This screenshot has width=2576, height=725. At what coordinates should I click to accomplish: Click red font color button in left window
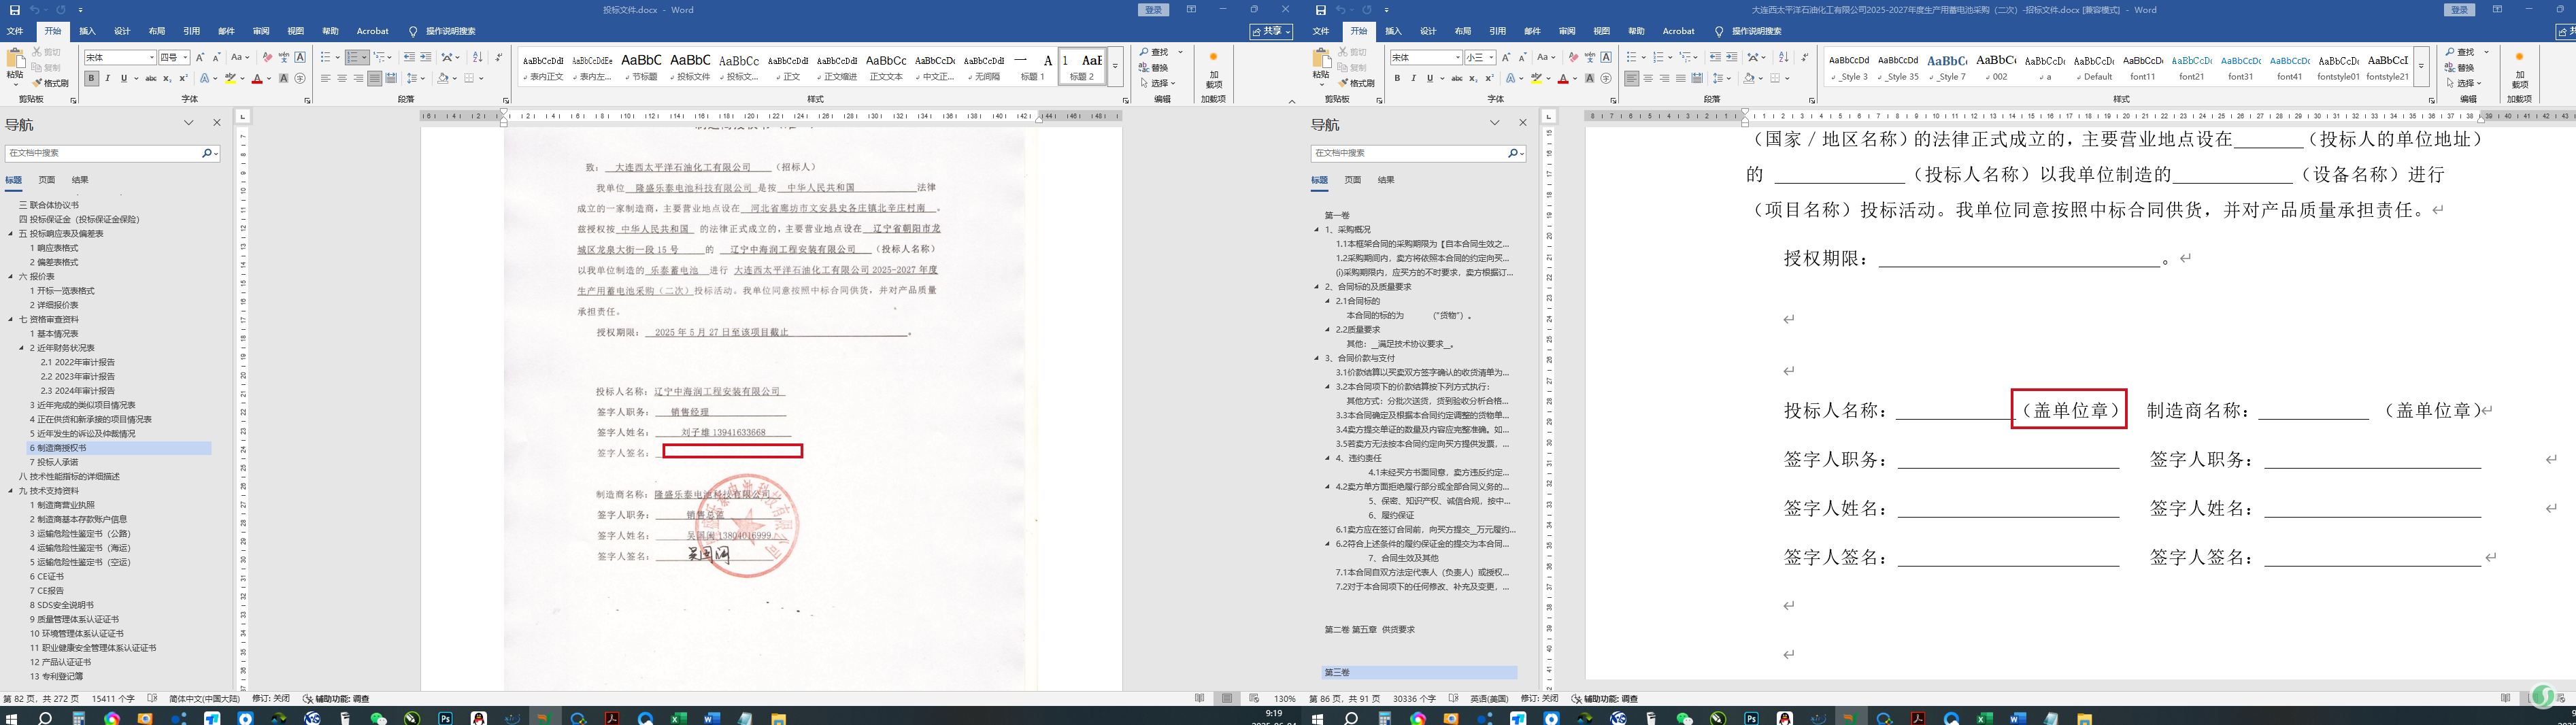(257, 78)
